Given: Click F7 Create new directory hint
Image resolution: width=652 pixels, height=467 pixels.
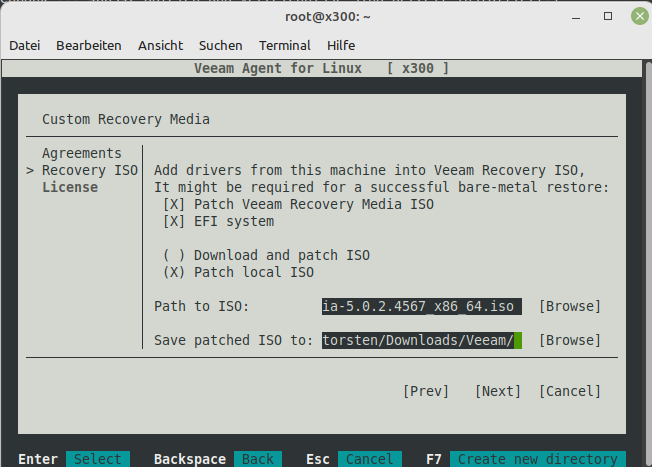Looking at the screenshot, I should pyautogui.click(x=526, y=459).
